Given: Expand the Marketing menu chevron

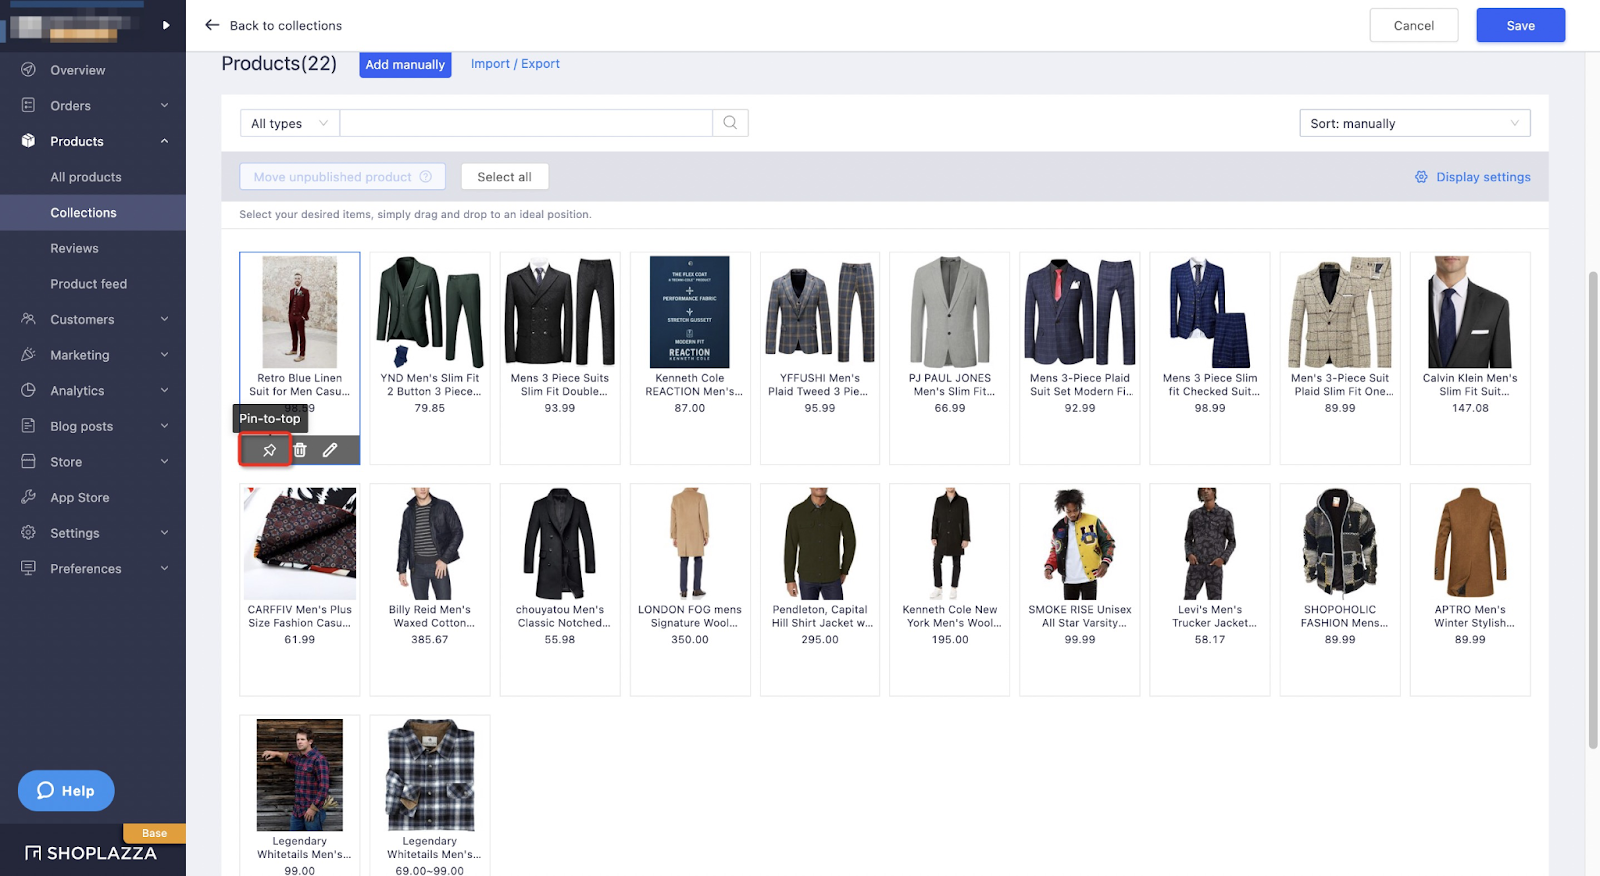Looking at the screenshot, I should click(164, 355).
